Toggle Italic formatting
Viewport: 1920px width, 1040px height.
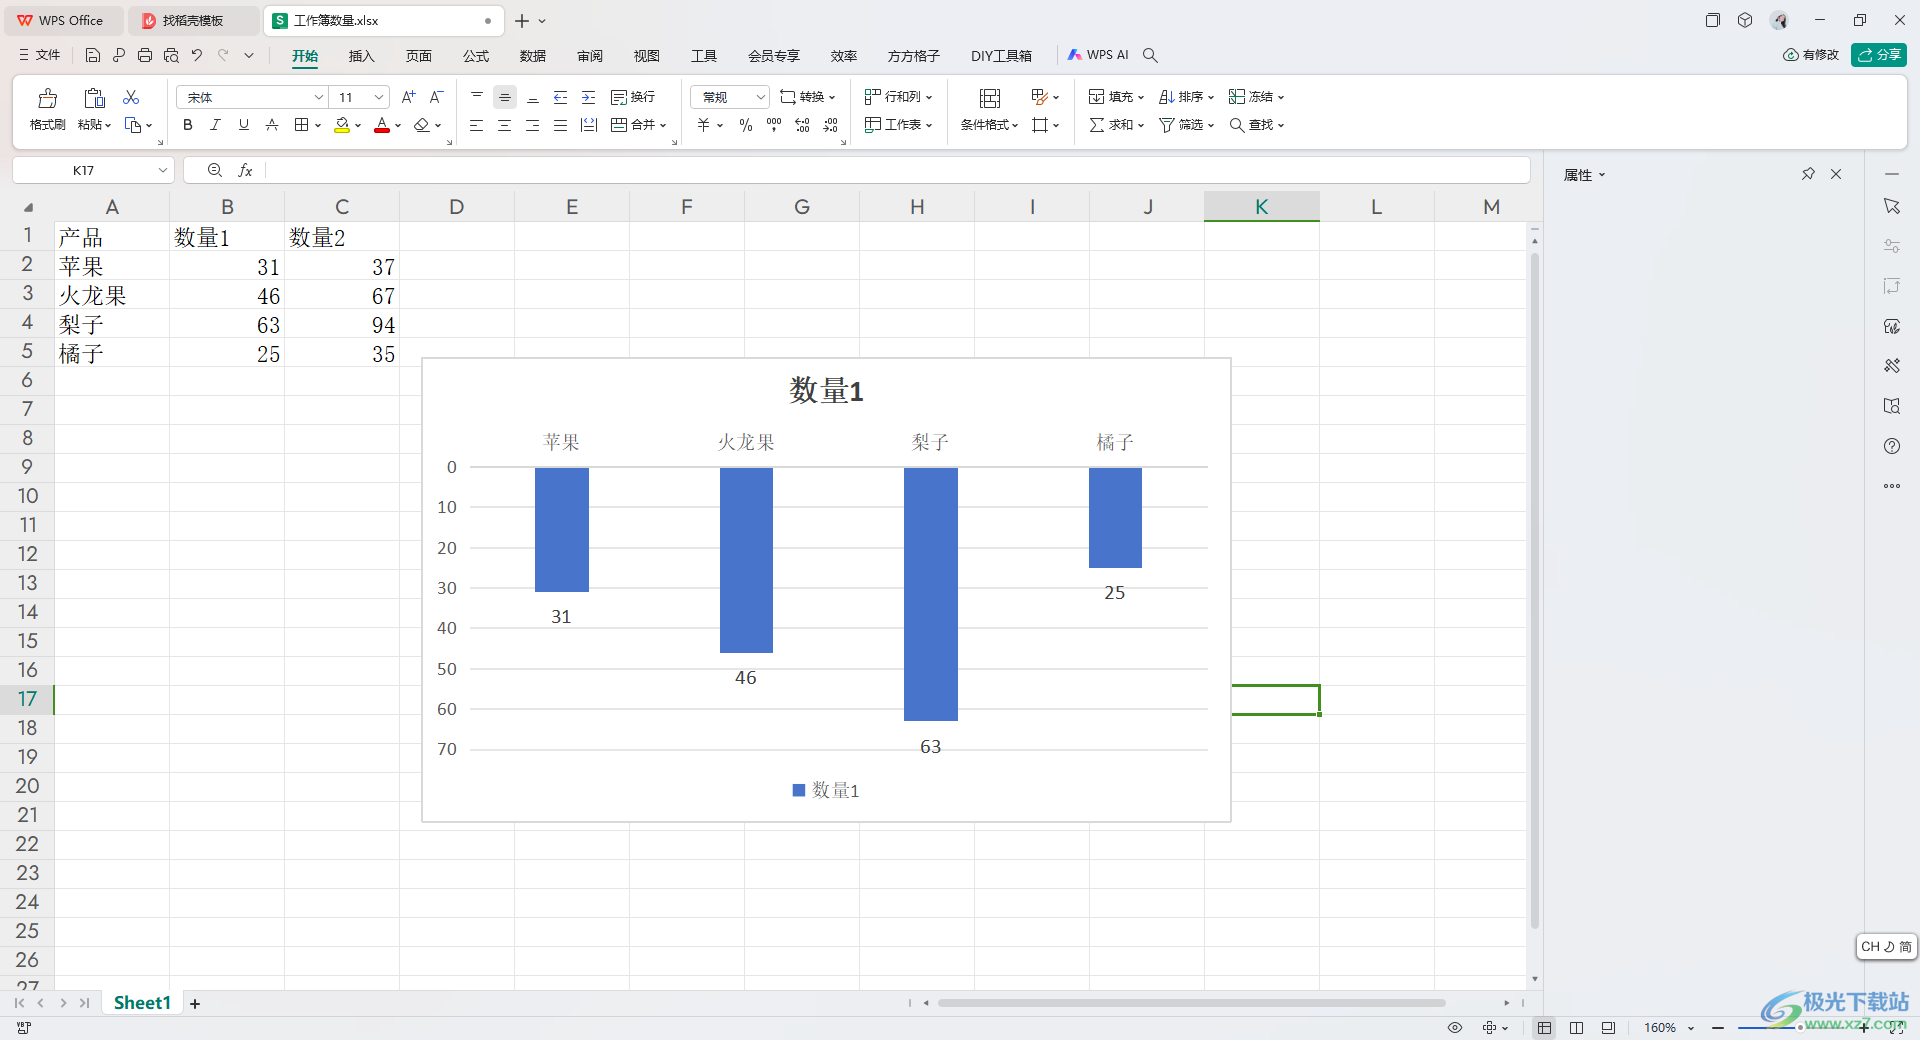(x=215, y=125)
